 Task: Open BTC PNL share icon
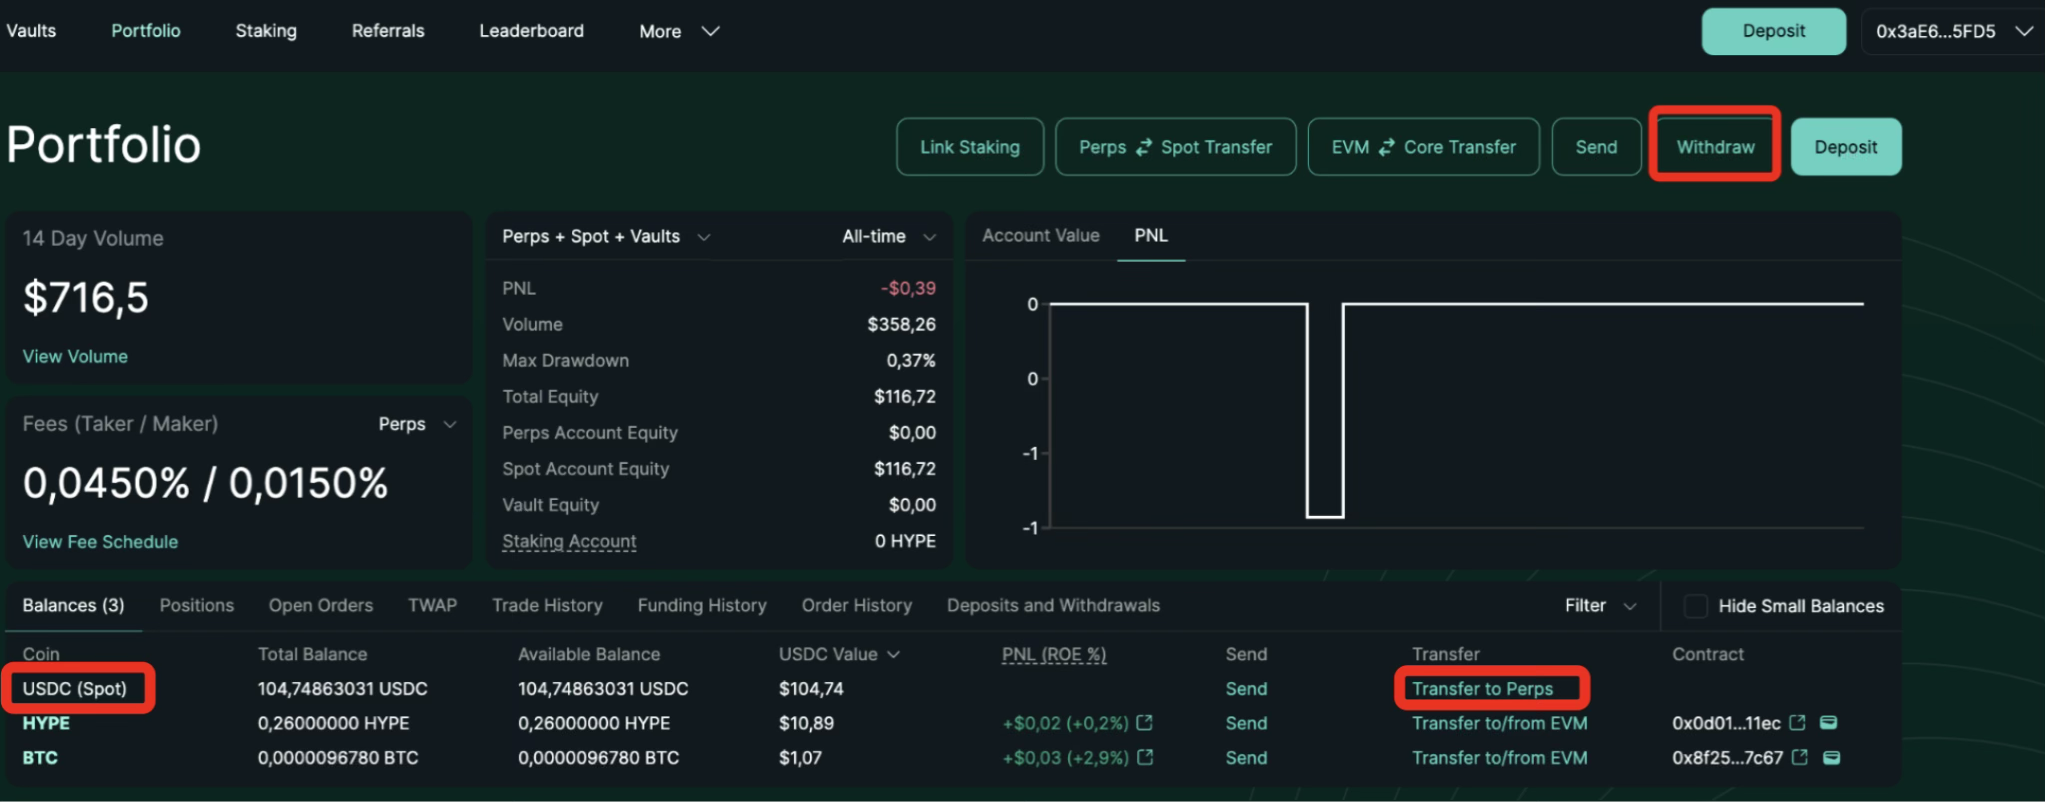(1145, 758)
